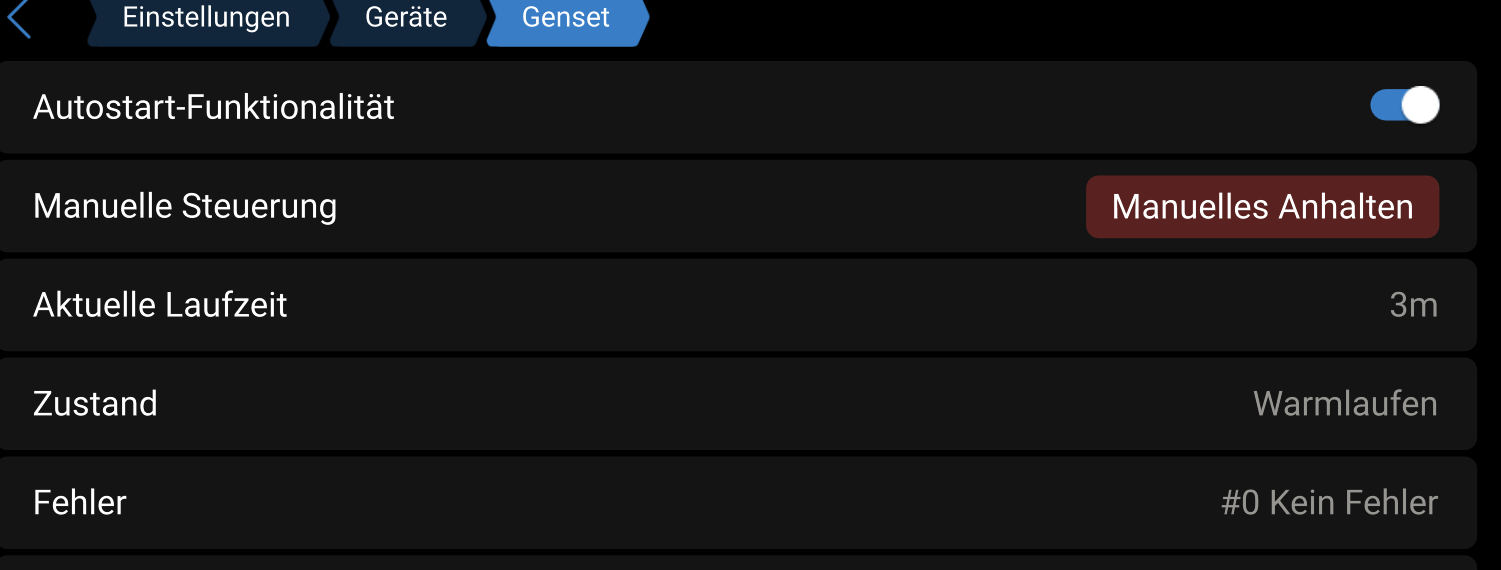Click the Warmlaufen status value
This screenshot has height=570, width=1501.
coord(1345,404)
